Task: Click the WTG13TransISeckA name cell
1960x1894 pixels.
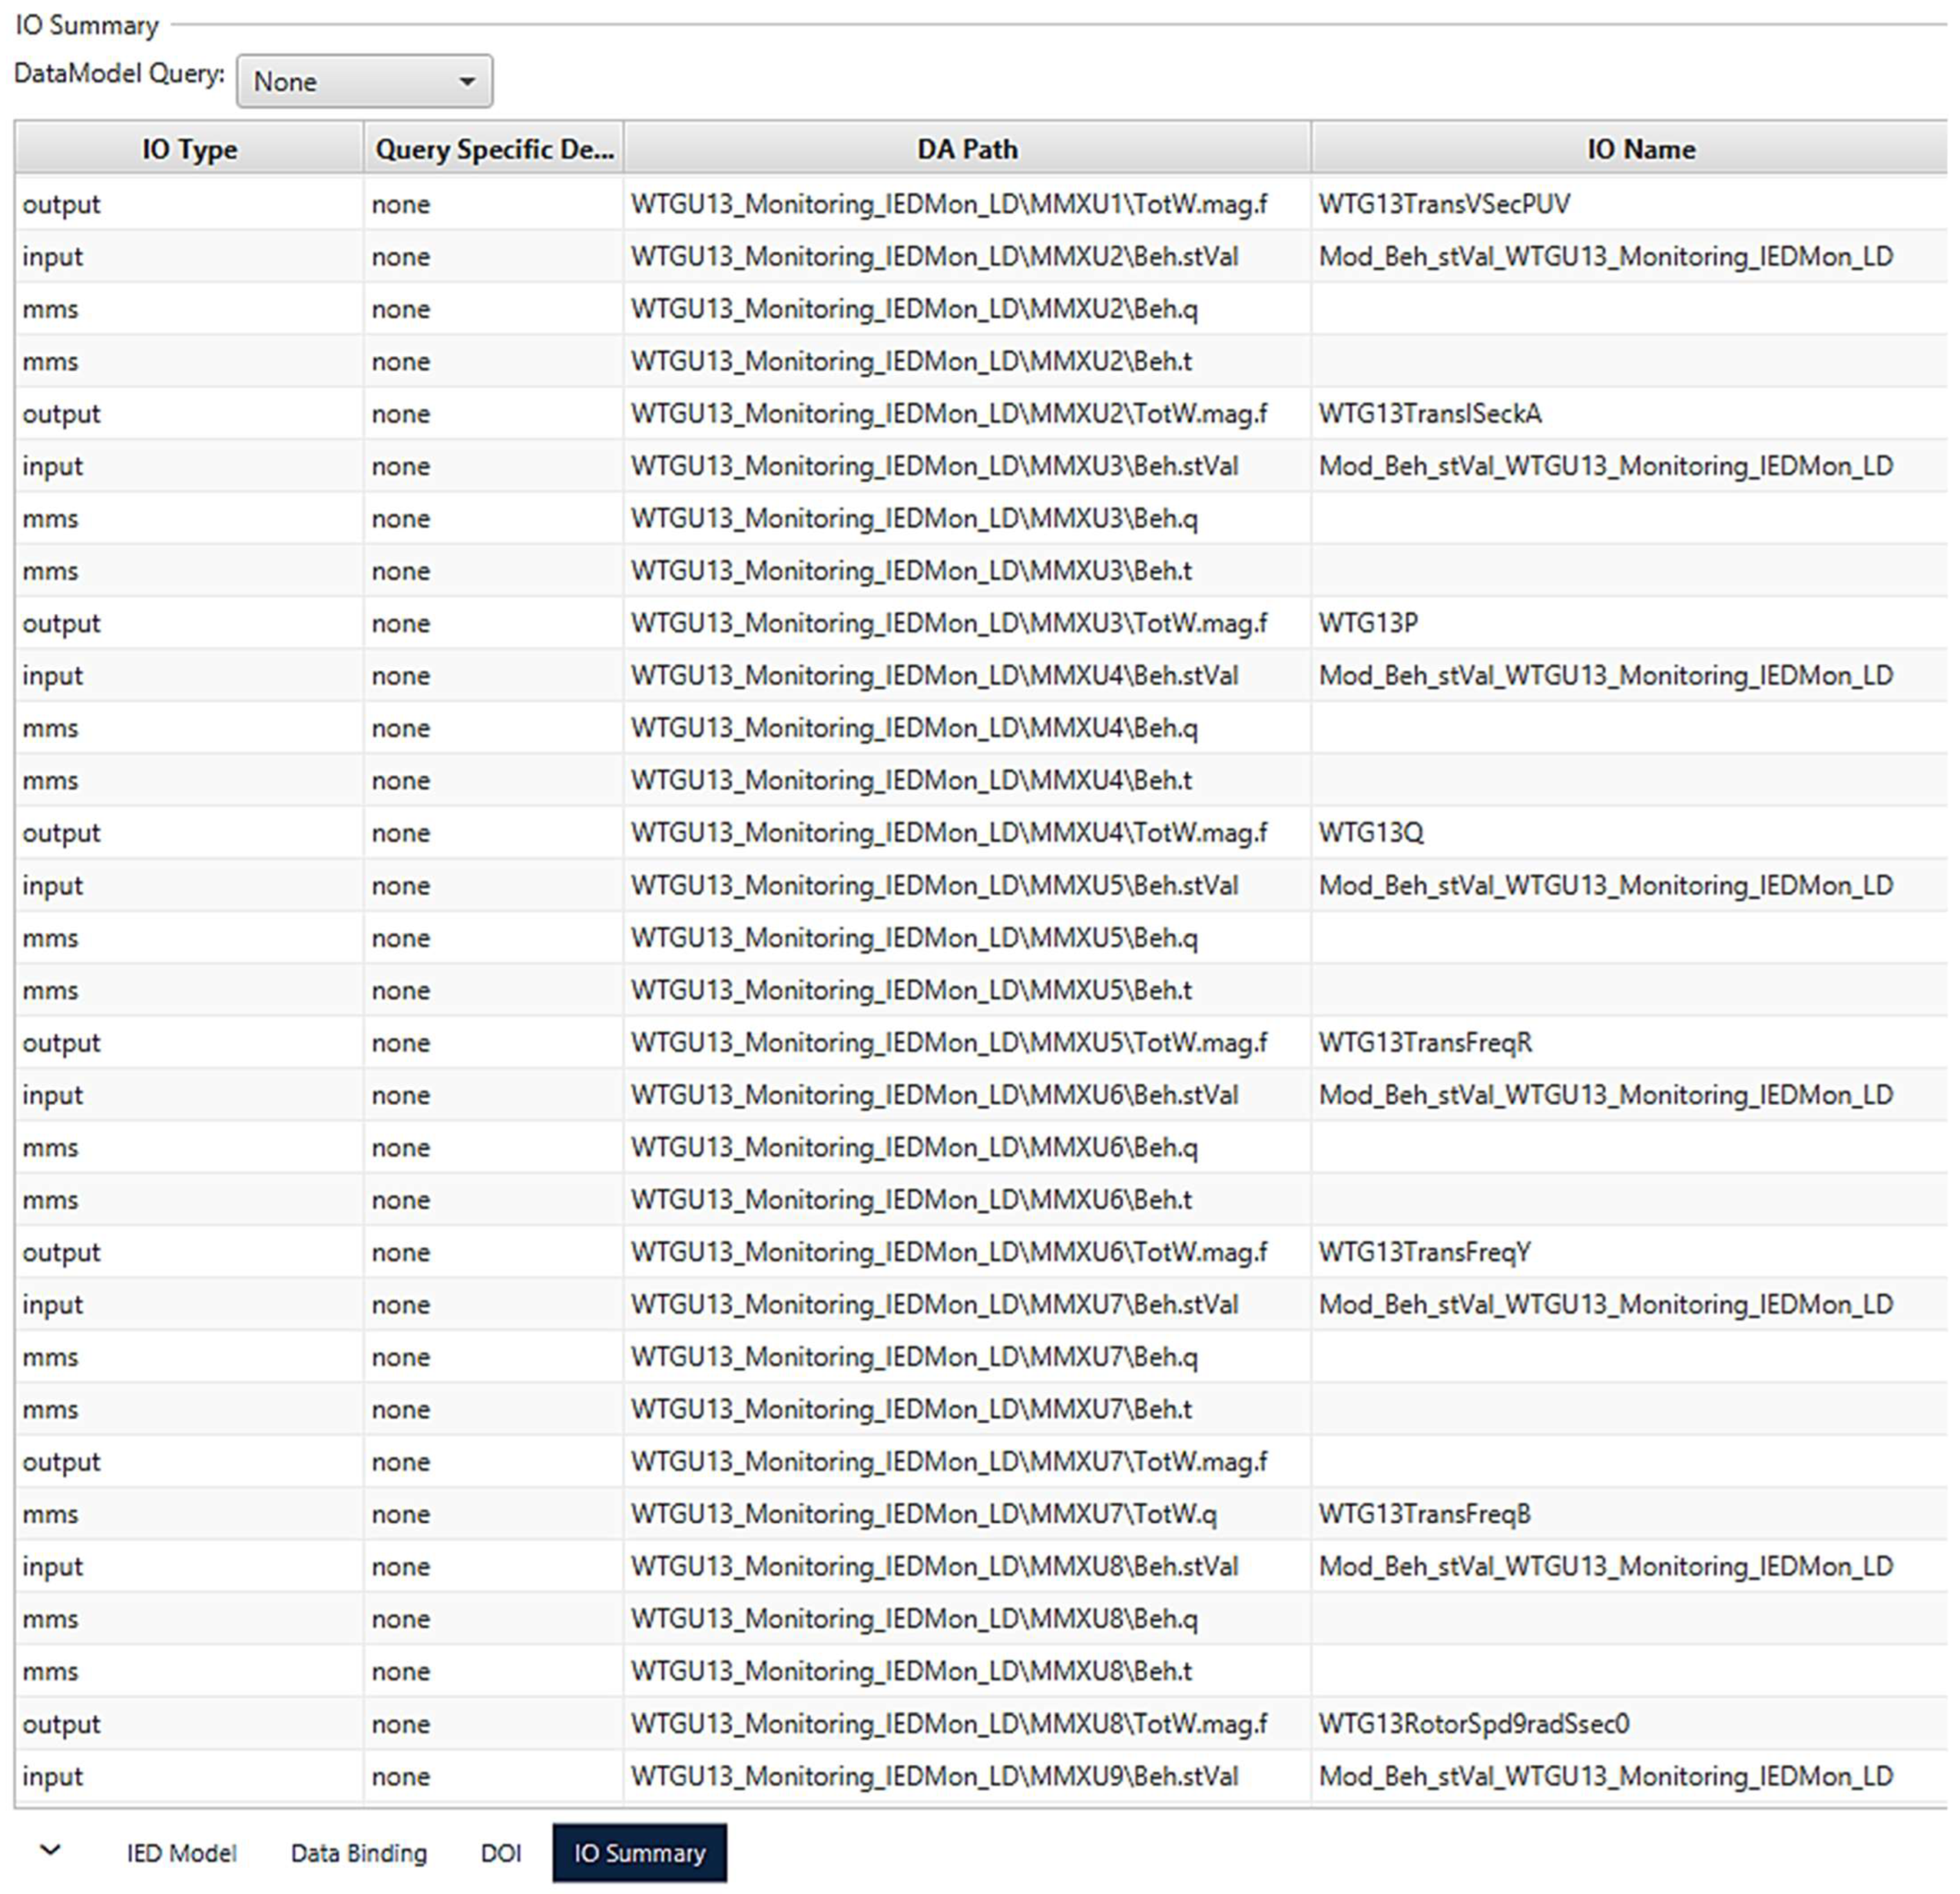Action: pyautogui.click(x=1430, y=414)
